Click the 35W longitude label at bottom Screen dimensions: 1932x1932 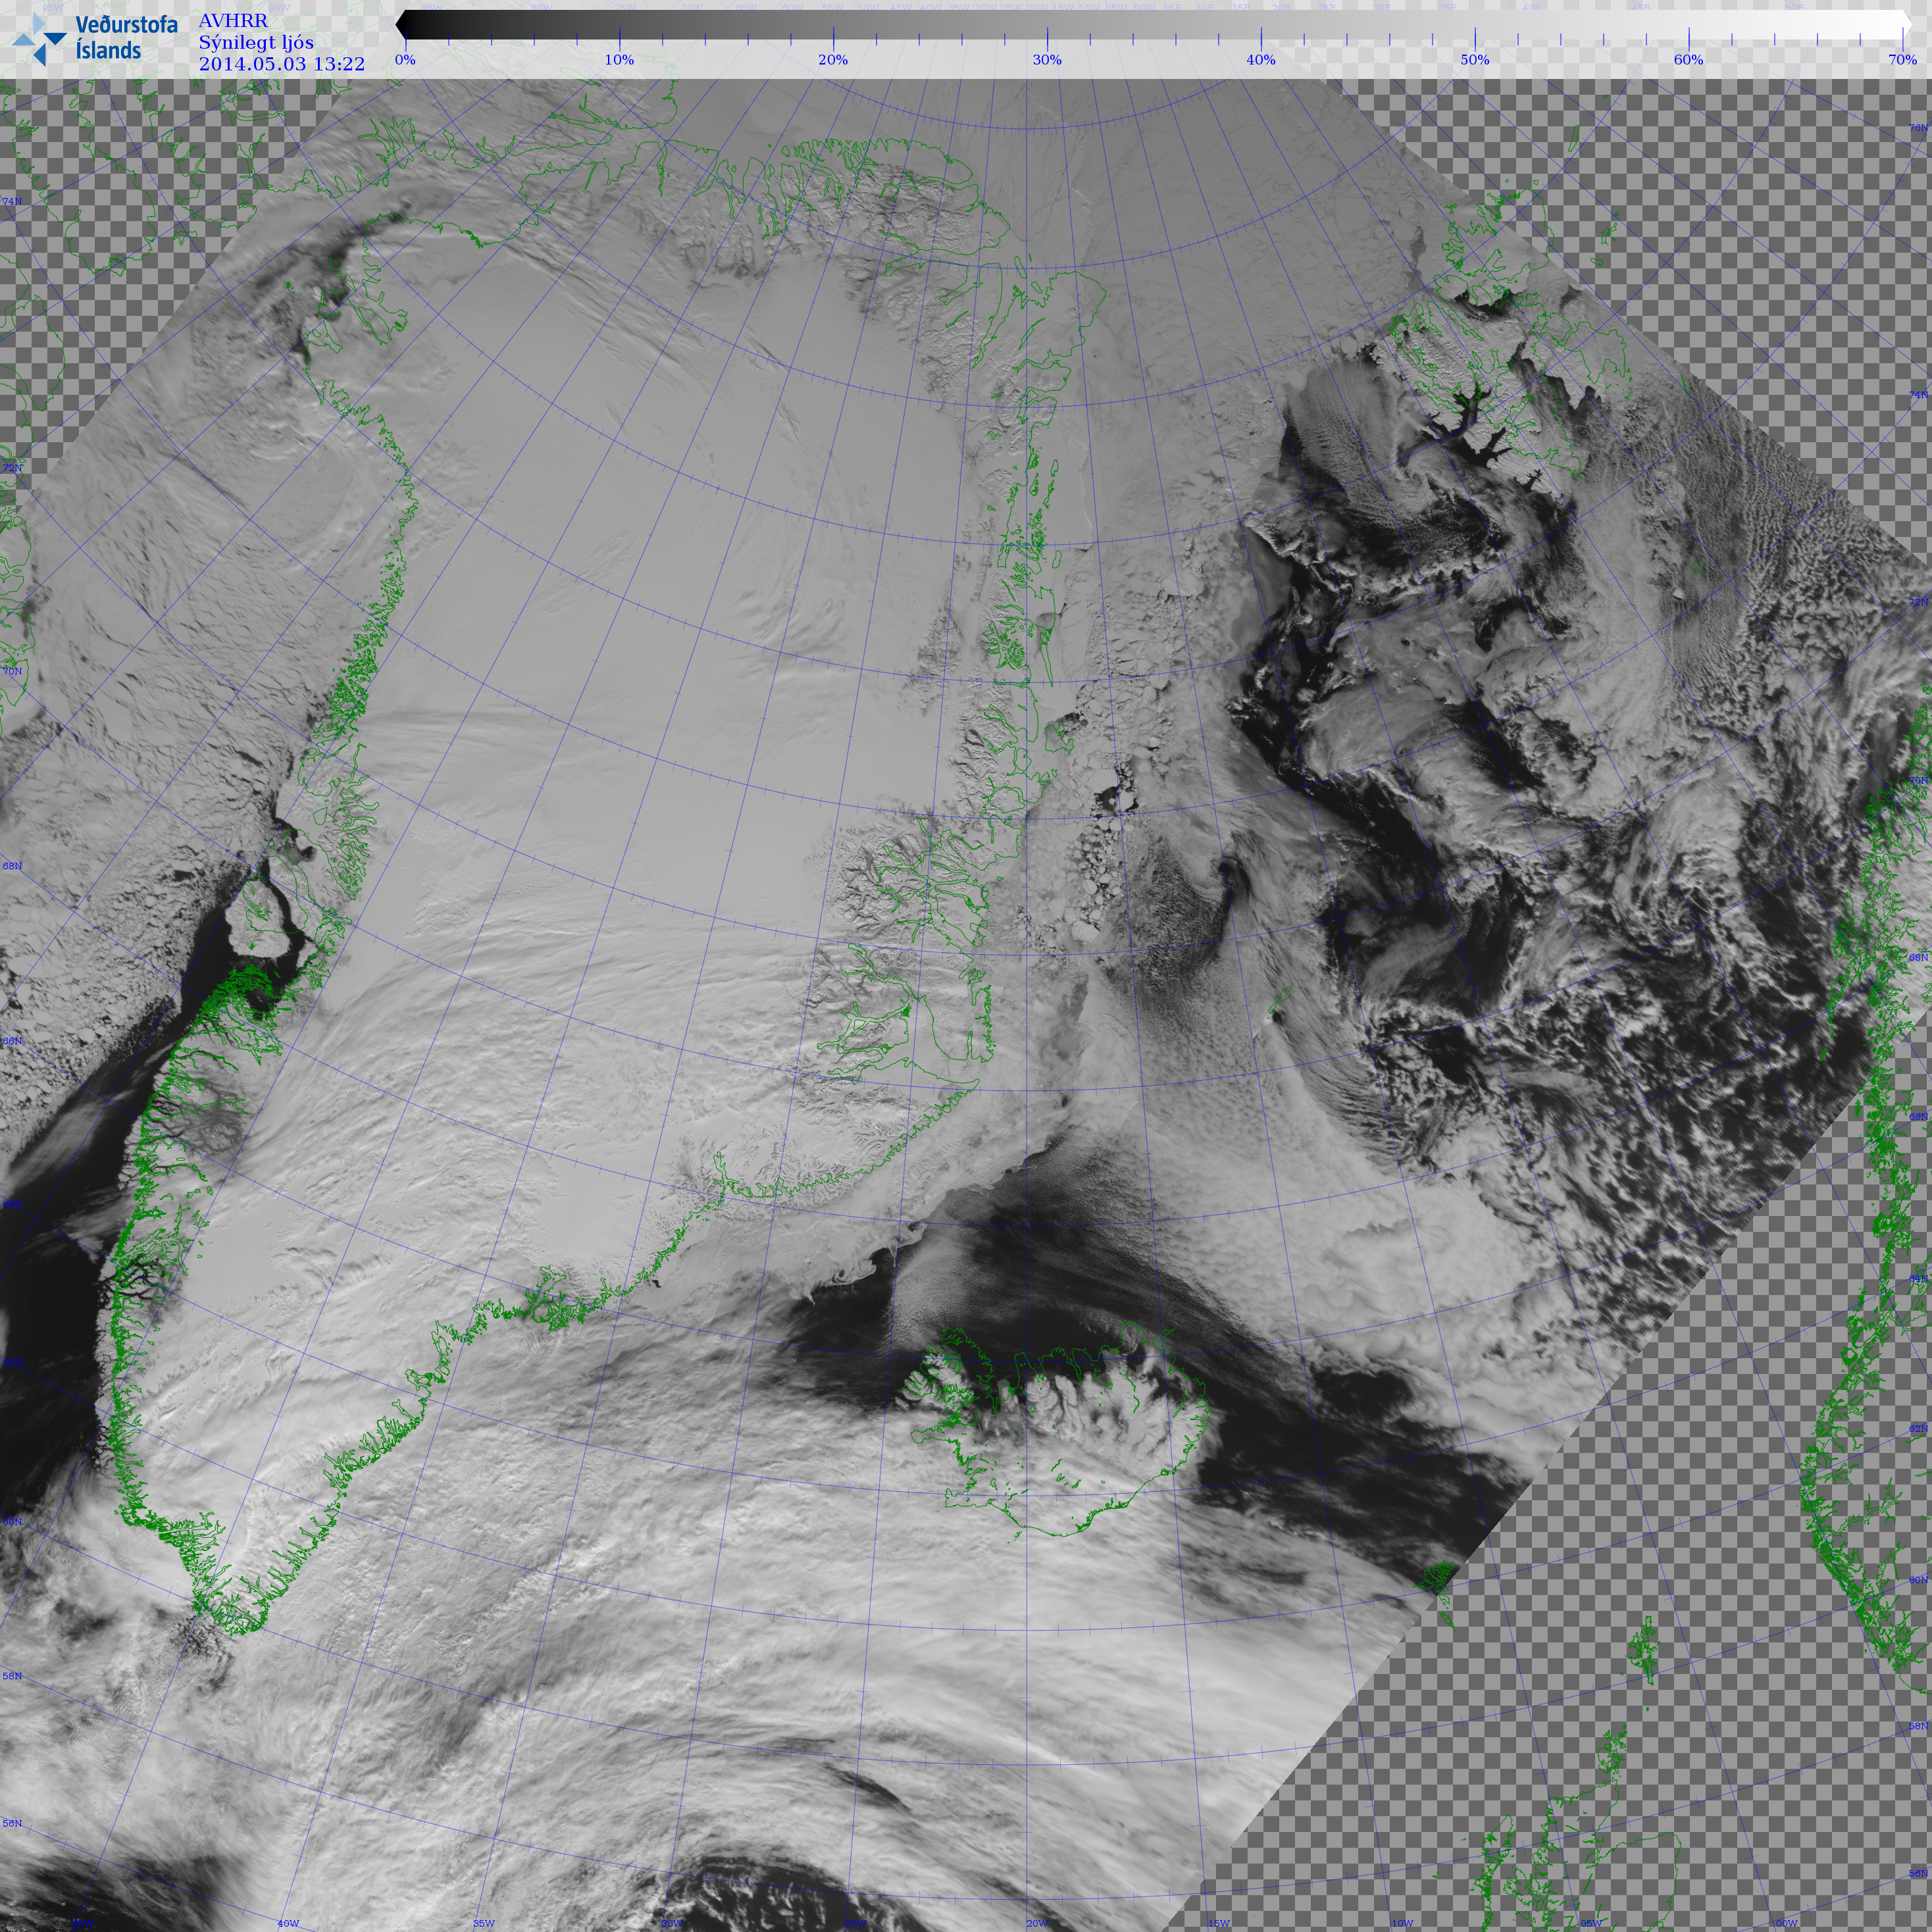coord(483,1923)
